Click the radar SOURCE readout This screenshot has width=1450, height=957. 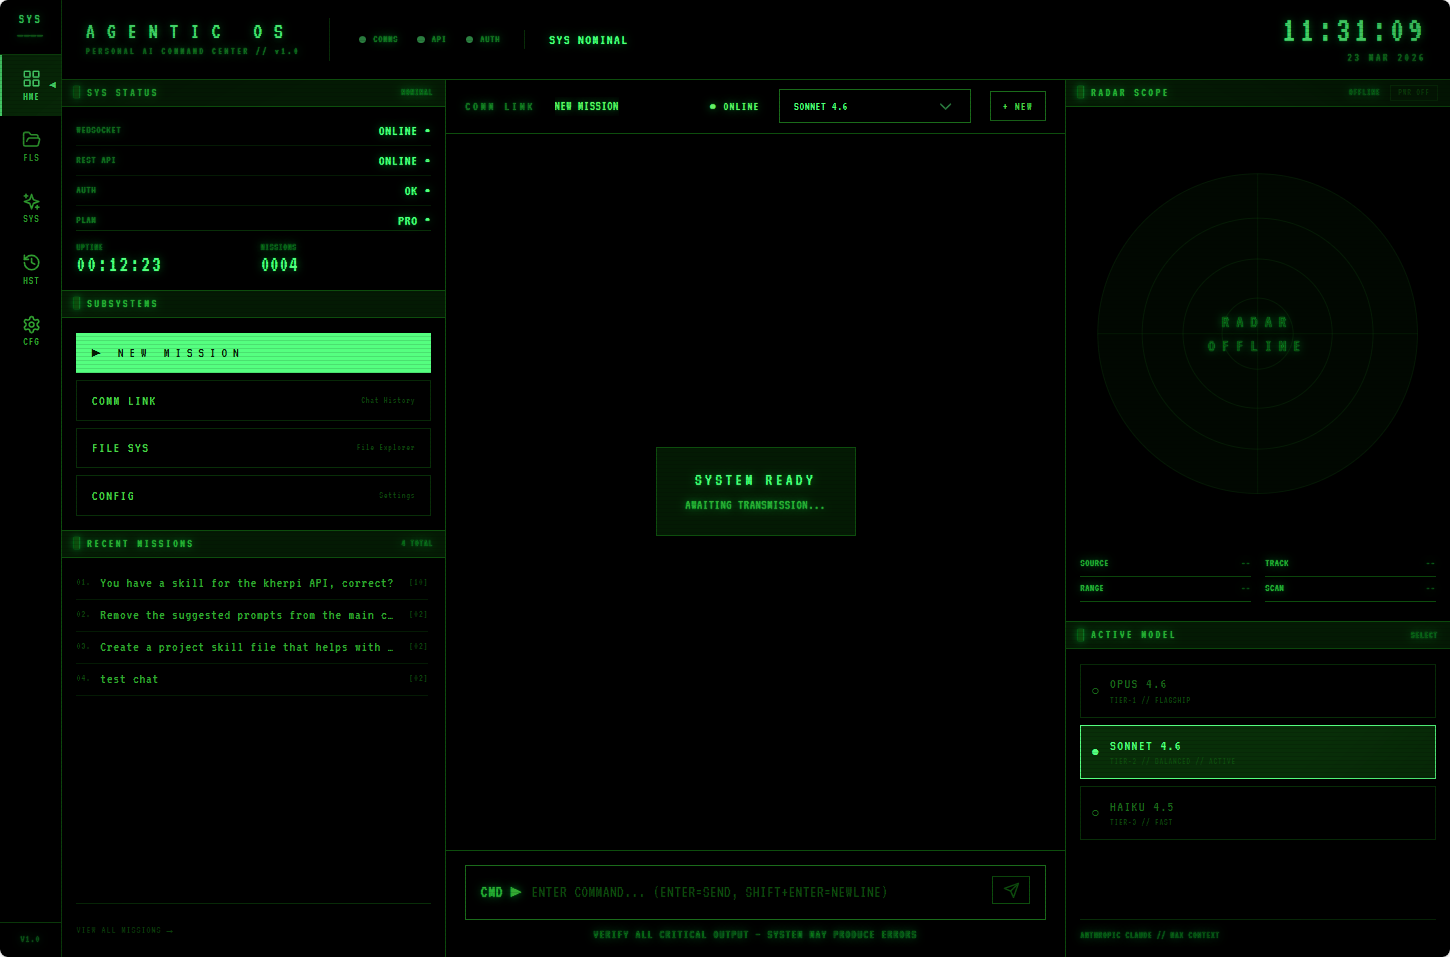coord(1165,564)
